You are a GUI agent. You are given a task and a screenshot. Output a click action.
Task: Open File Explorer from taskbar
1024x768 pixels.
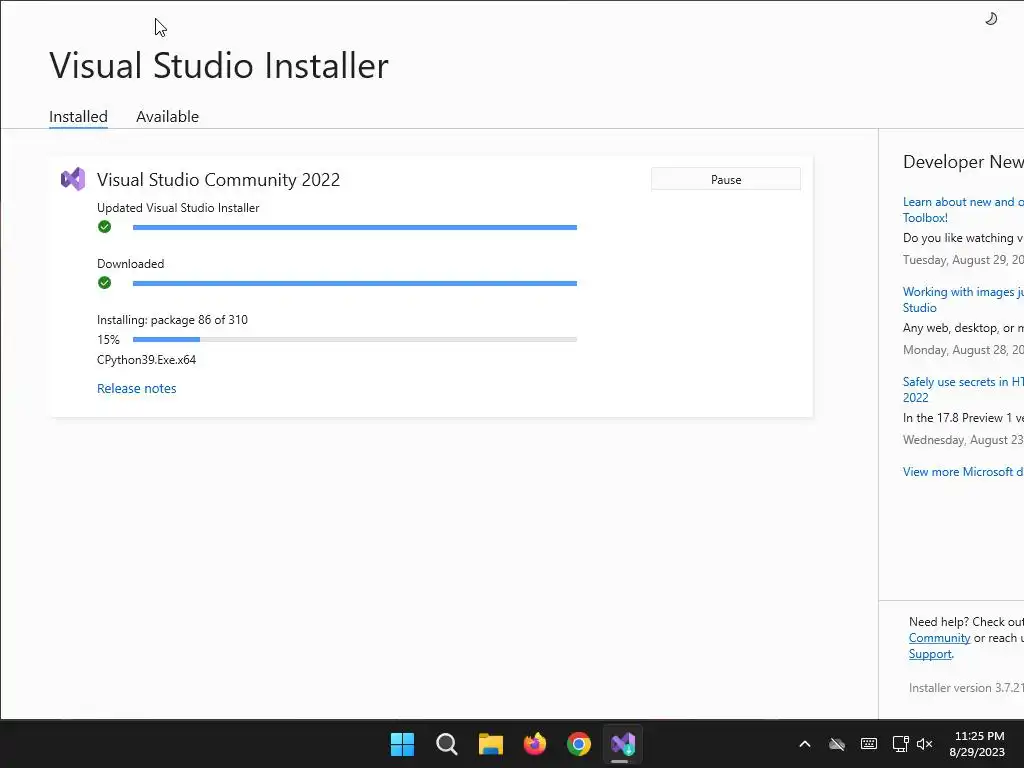pyautogui.click(x=490, y=744)
